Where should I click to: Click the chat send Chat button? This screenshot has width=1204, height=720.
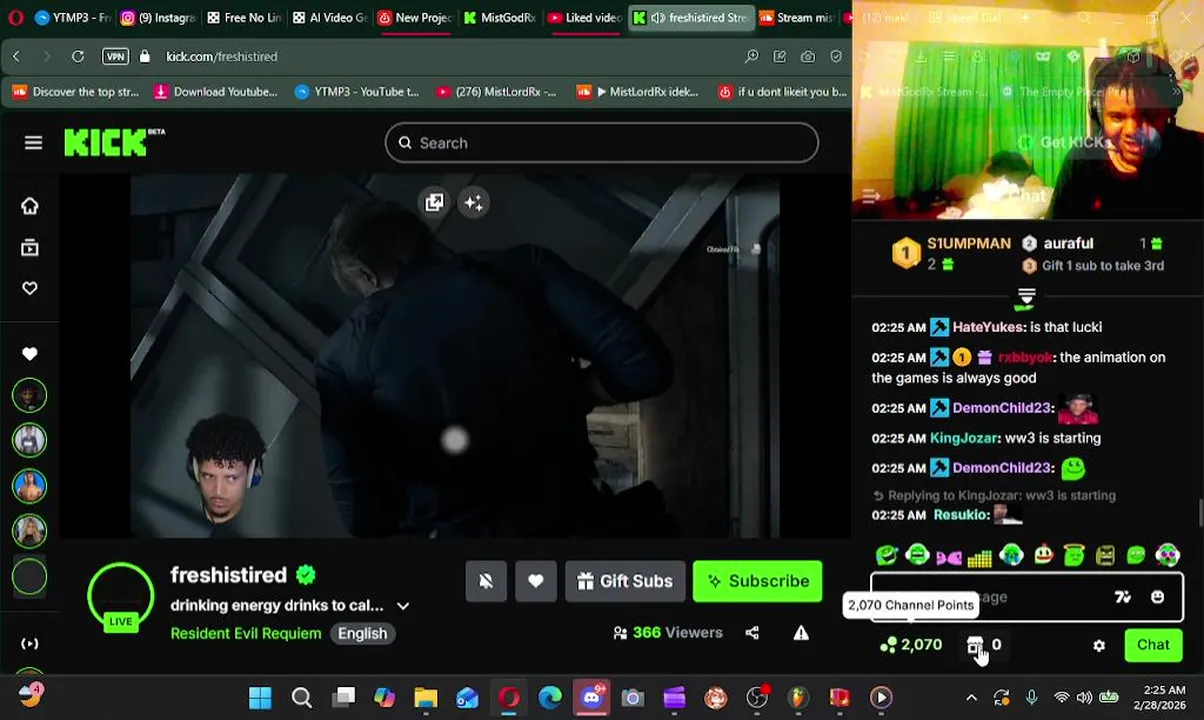[x=1152, y=645]
